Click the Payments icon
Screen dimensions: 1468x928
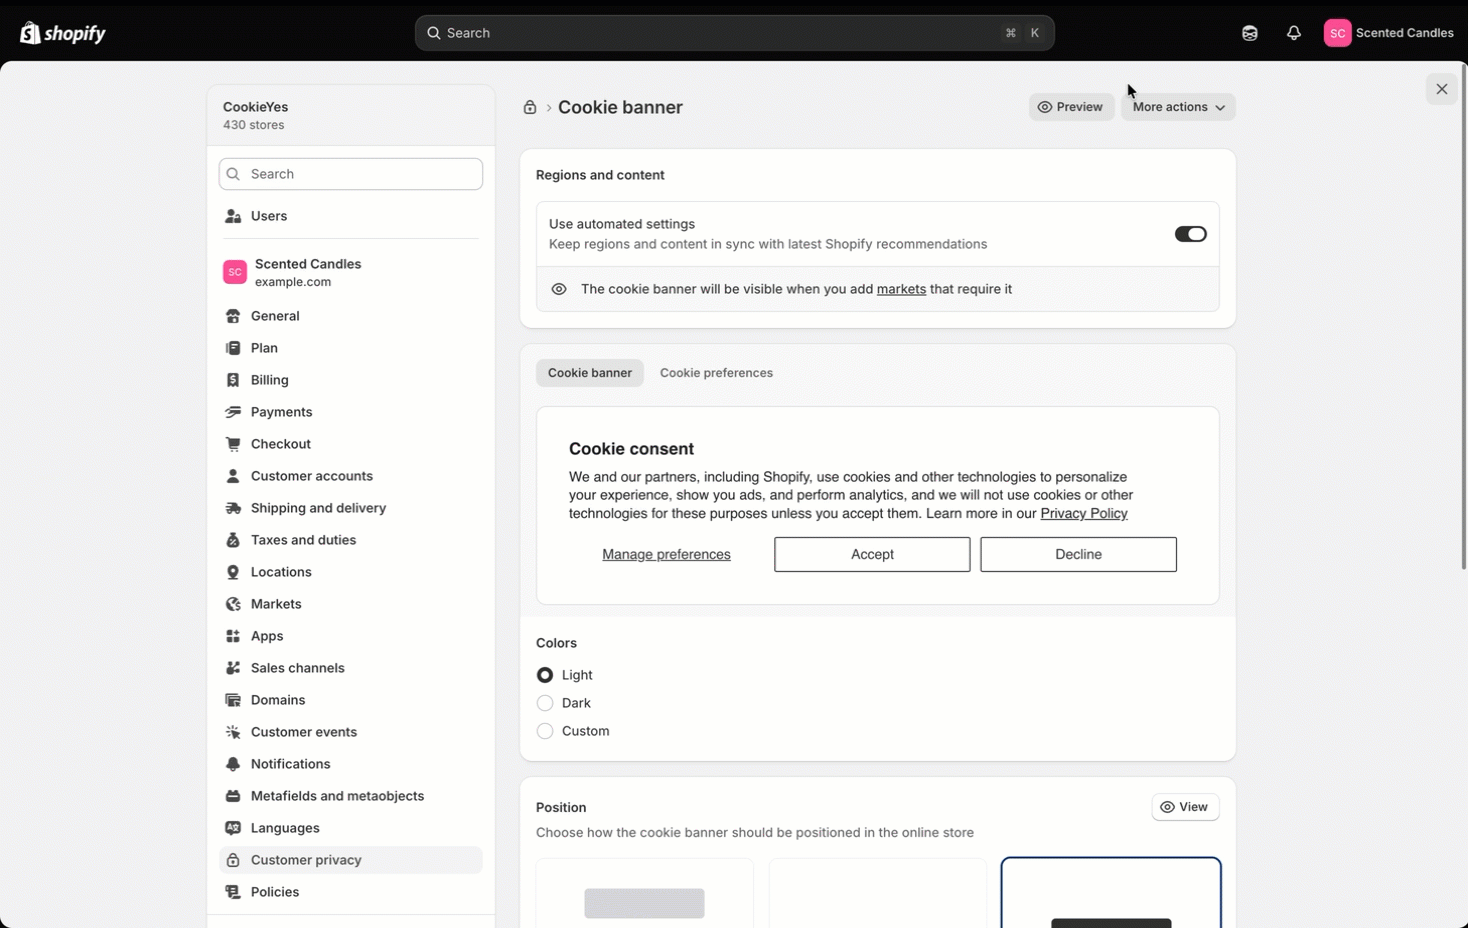coord(233,412)
